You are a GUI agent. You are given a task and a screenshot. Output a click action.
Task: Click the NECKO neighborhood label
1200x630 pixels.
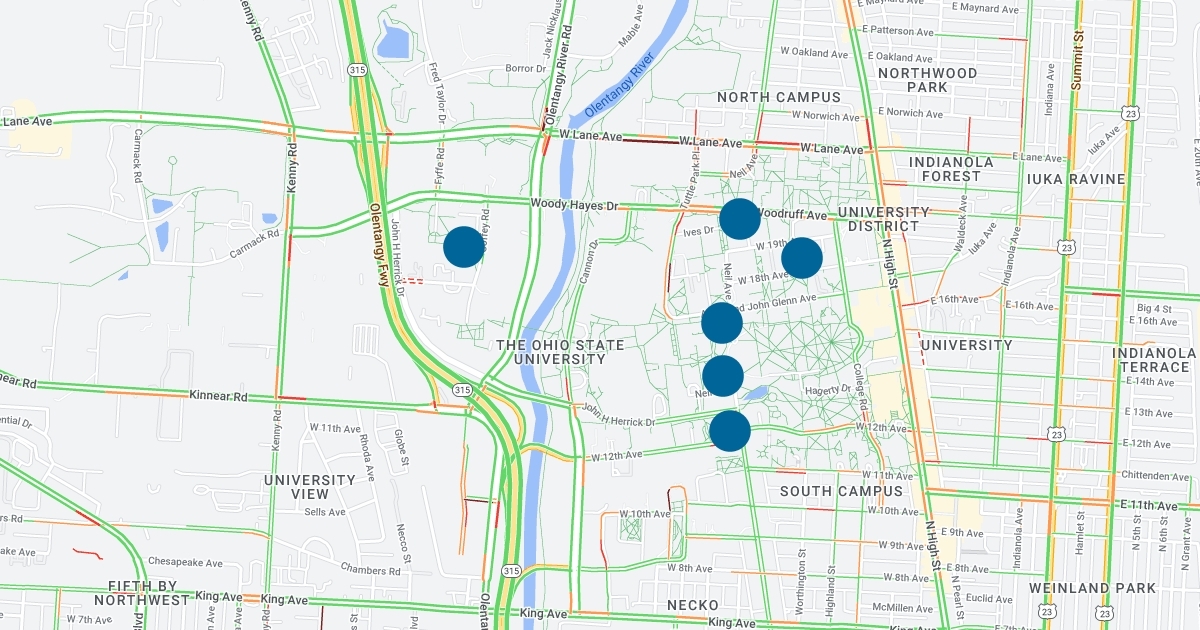pos(694,605)
